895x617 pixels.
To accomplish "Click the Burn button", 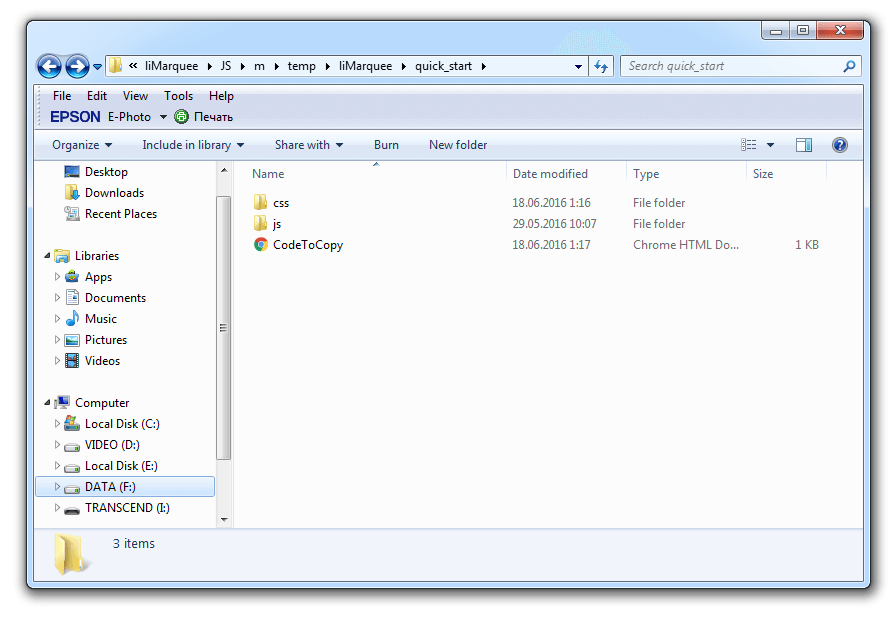I will coord(386,145).
